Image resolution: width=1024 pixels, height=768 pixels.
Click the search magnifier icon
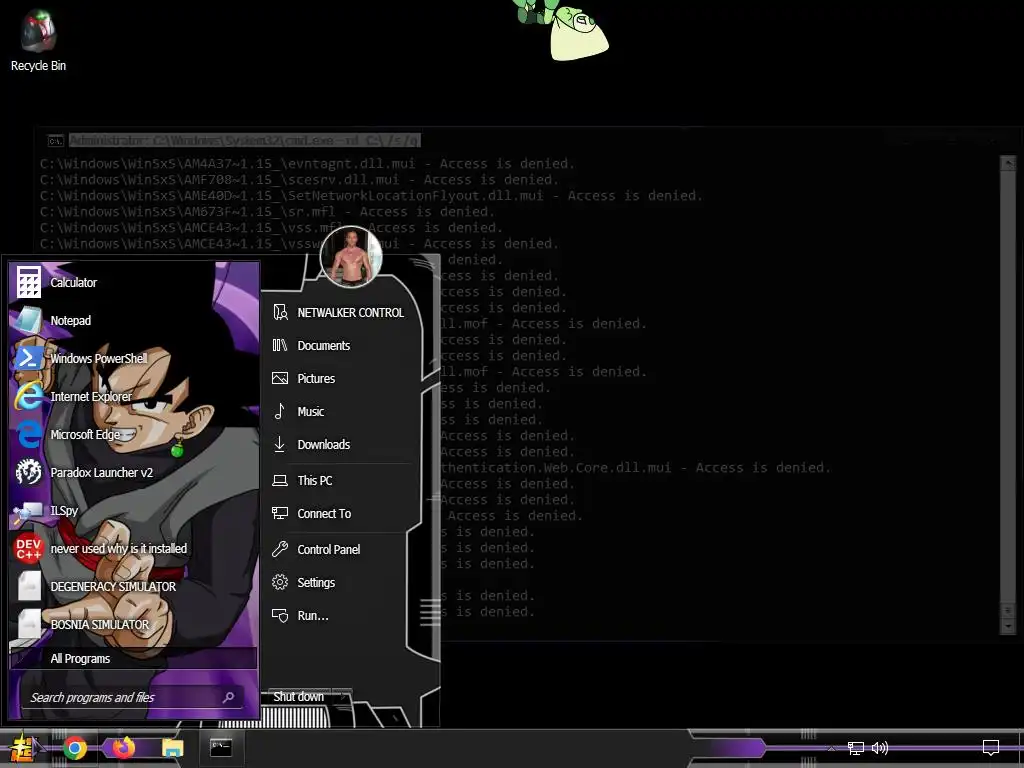point(228,697)
